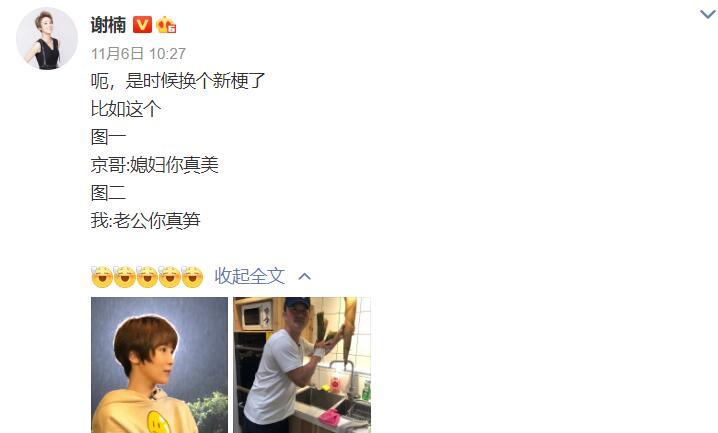718x433 pixels.
Task: Open 谢楠's profile via the username
Action: [108, 25]
